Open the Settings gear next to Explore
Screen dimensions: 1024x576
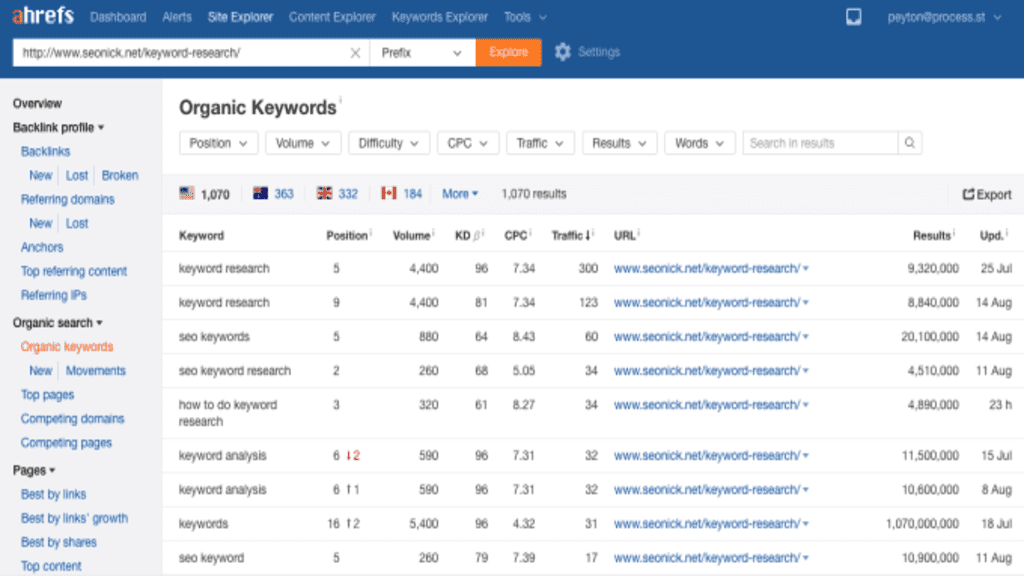(x=561, y=52)
